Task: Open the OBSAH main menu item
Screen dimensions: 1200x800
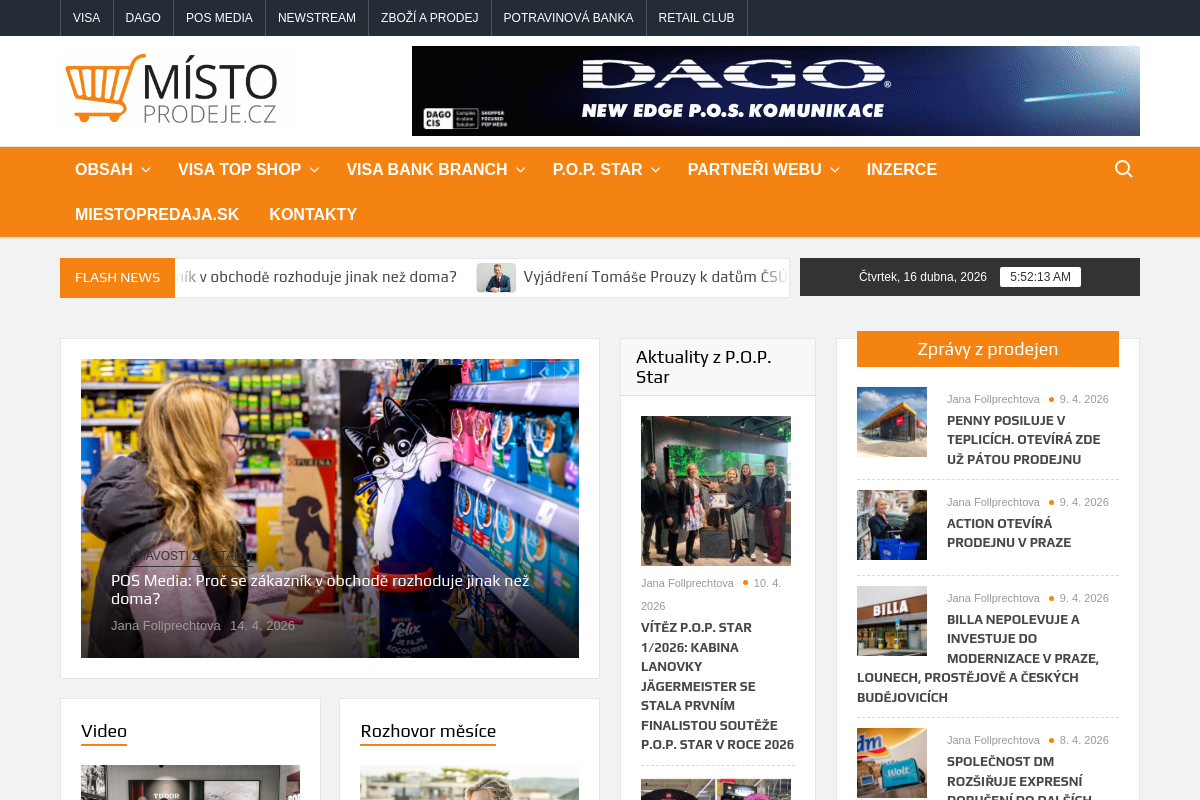Action: click(104, 170)
